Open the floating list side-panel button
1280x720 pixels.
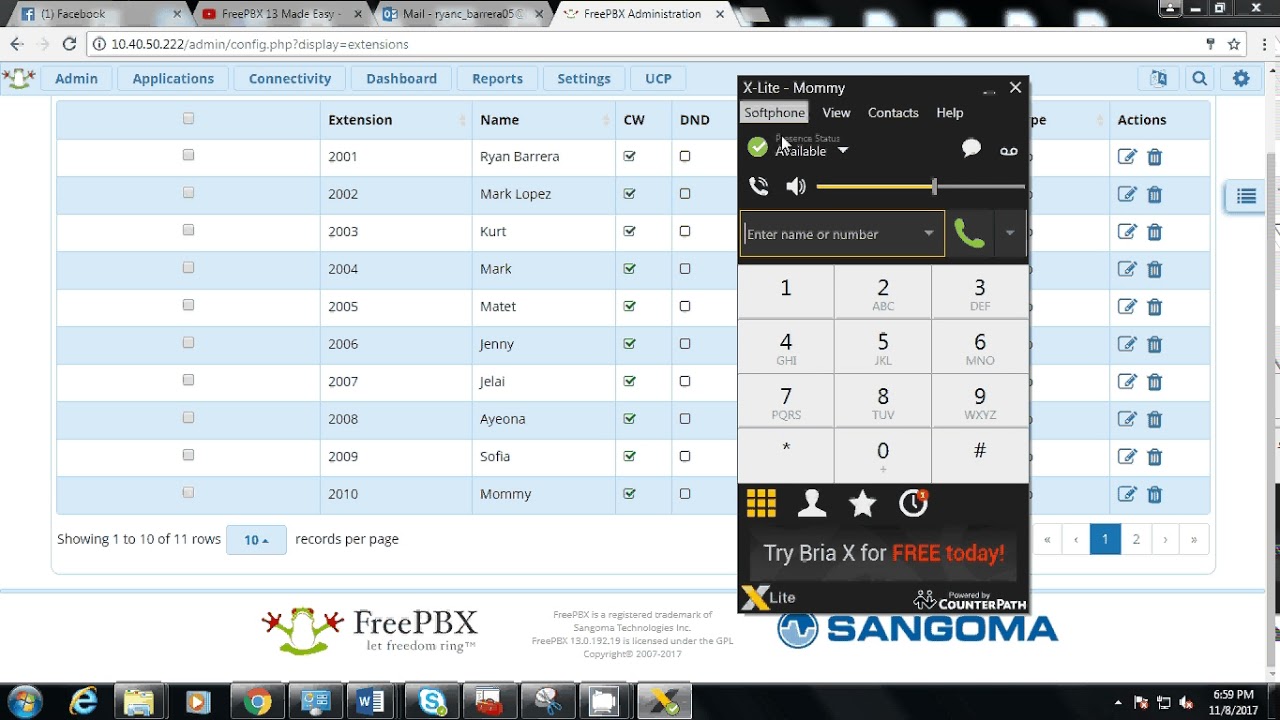point(1246,196)
